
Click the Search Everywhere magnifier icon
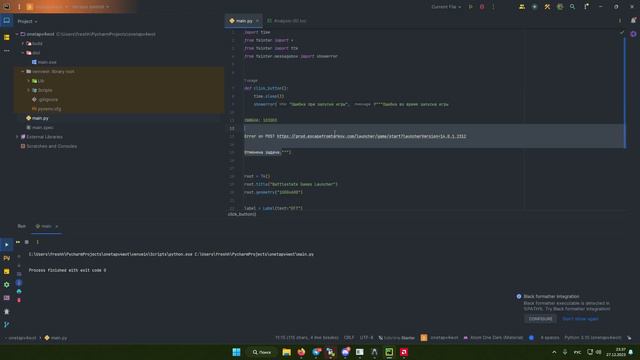pos(573,7)
